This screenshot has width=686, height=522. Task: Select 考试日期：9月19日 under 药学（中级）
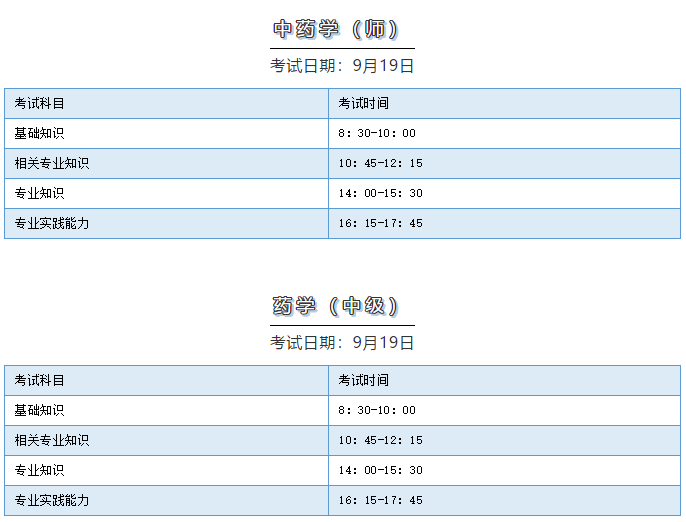(342, 343)
